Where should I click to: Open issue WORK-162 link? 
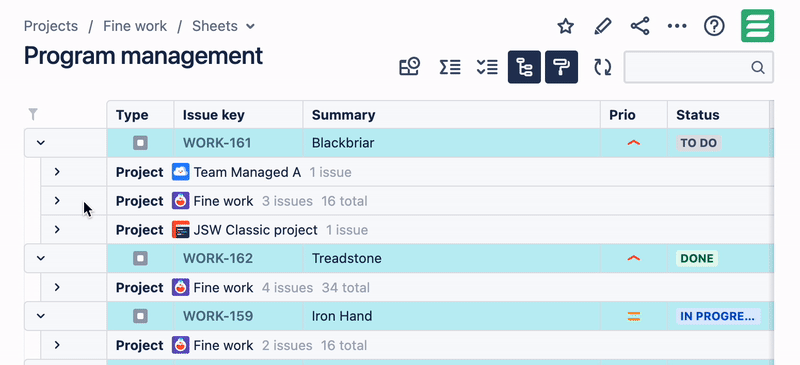(x=218, y=258)
